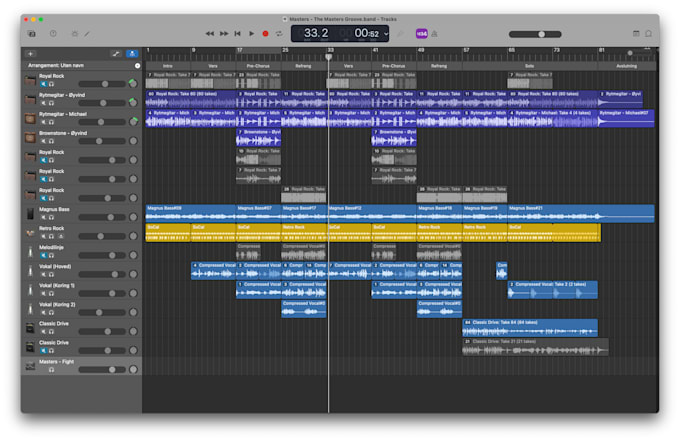680x441 pixels.
Task: Open takes menu on Classic Drive: Take 21
Action: pyautogui.click(x=468, y=342)
